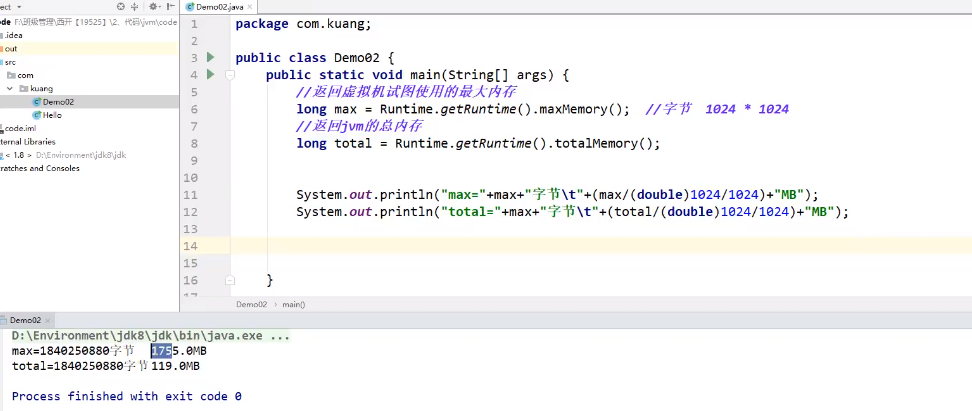Click the java.exe command line in console
Viewport: 972px width, 411px height.
[151, 336]
